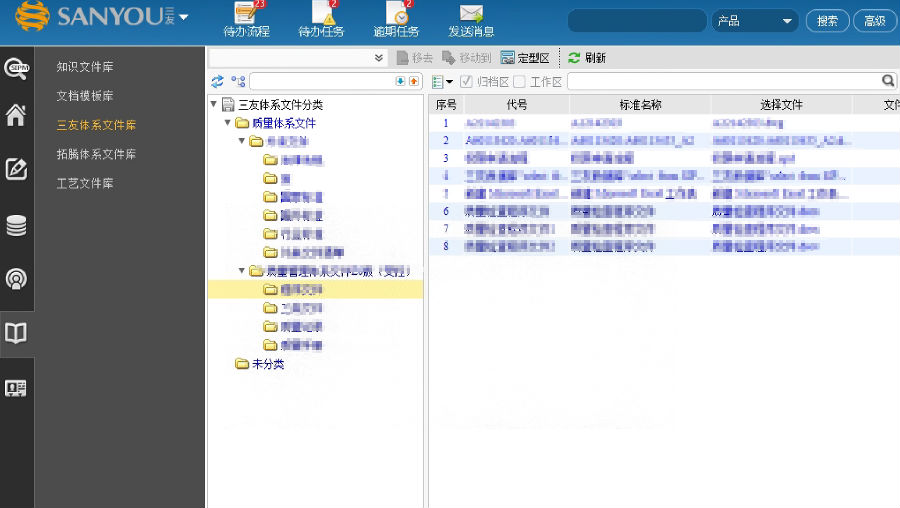900x508 pixels.
Task: Click the magnifier search icon in list filter
Action: [x=888, y=81]
